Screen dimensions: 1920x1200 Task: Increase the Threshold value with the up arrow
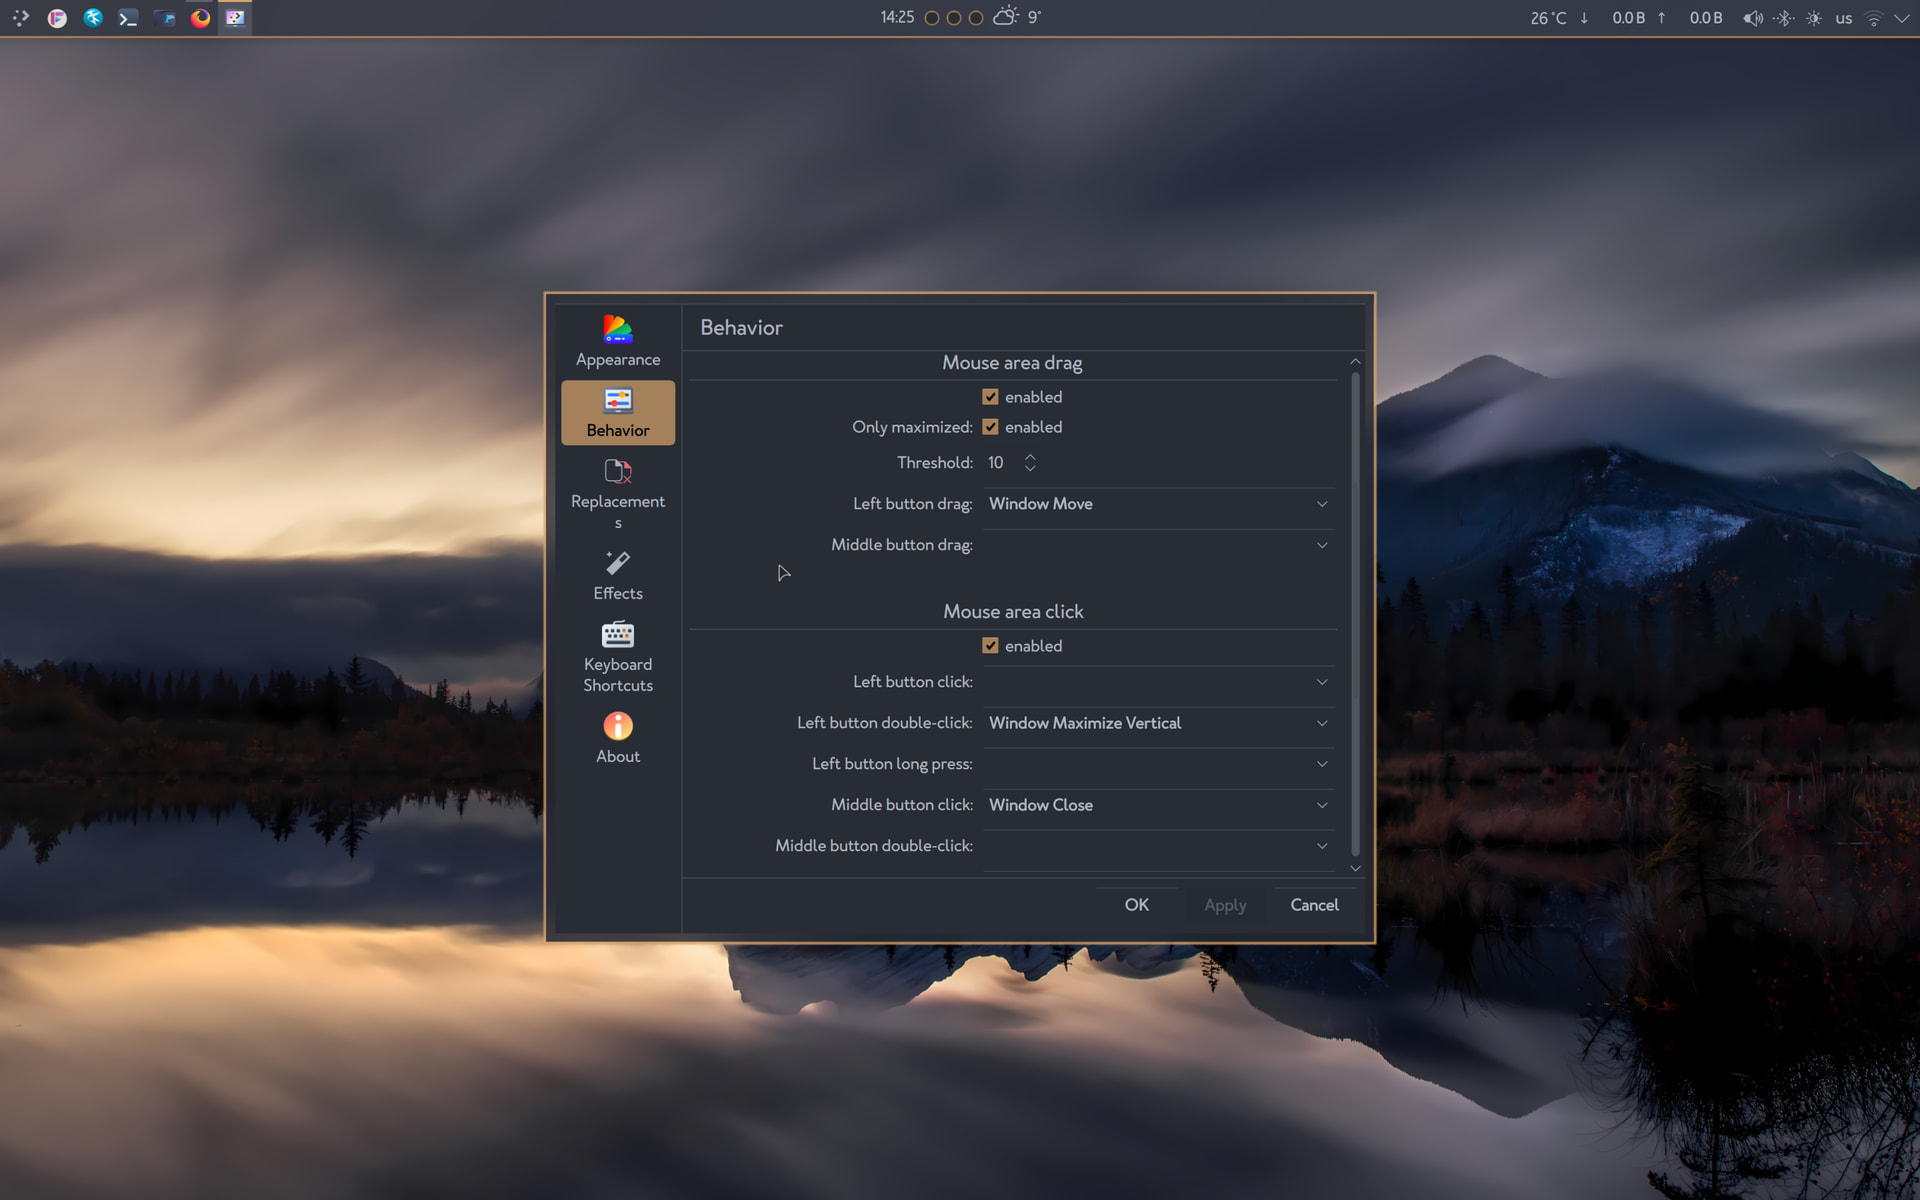pos(1030,456)
